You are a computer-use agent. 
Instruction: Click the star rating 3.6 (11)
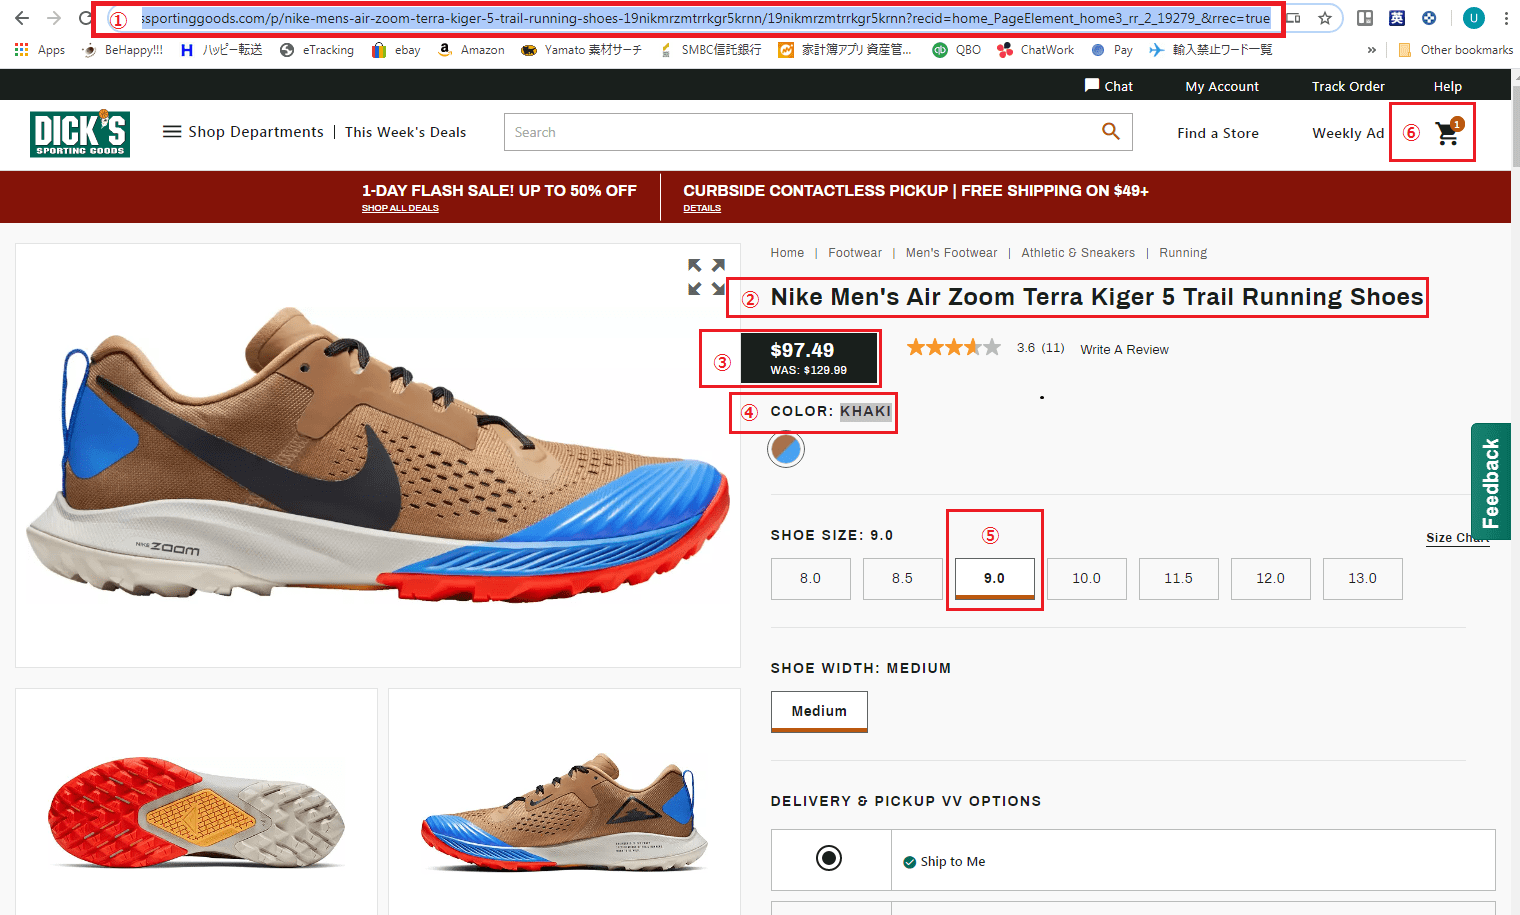click(x=985, y=348)
